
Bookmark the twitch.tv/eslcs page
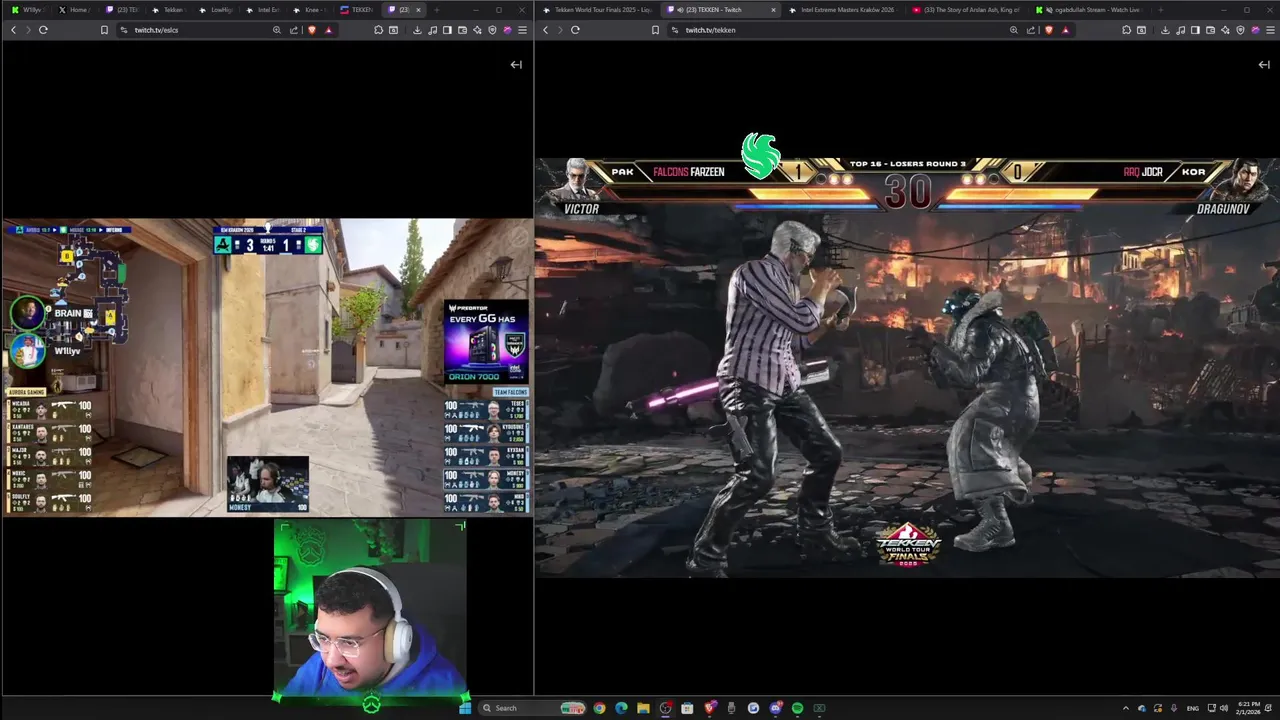[x=104, y=30]
